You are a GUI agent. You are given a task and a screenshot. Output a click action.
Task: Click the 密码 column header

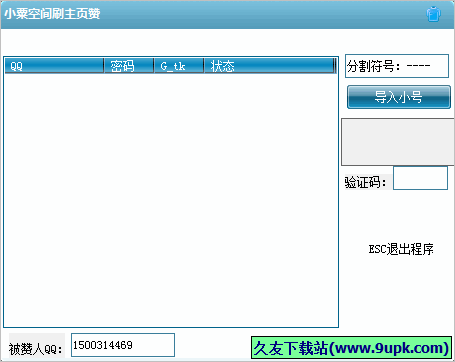pyautogui.click(x=129, y=66)
